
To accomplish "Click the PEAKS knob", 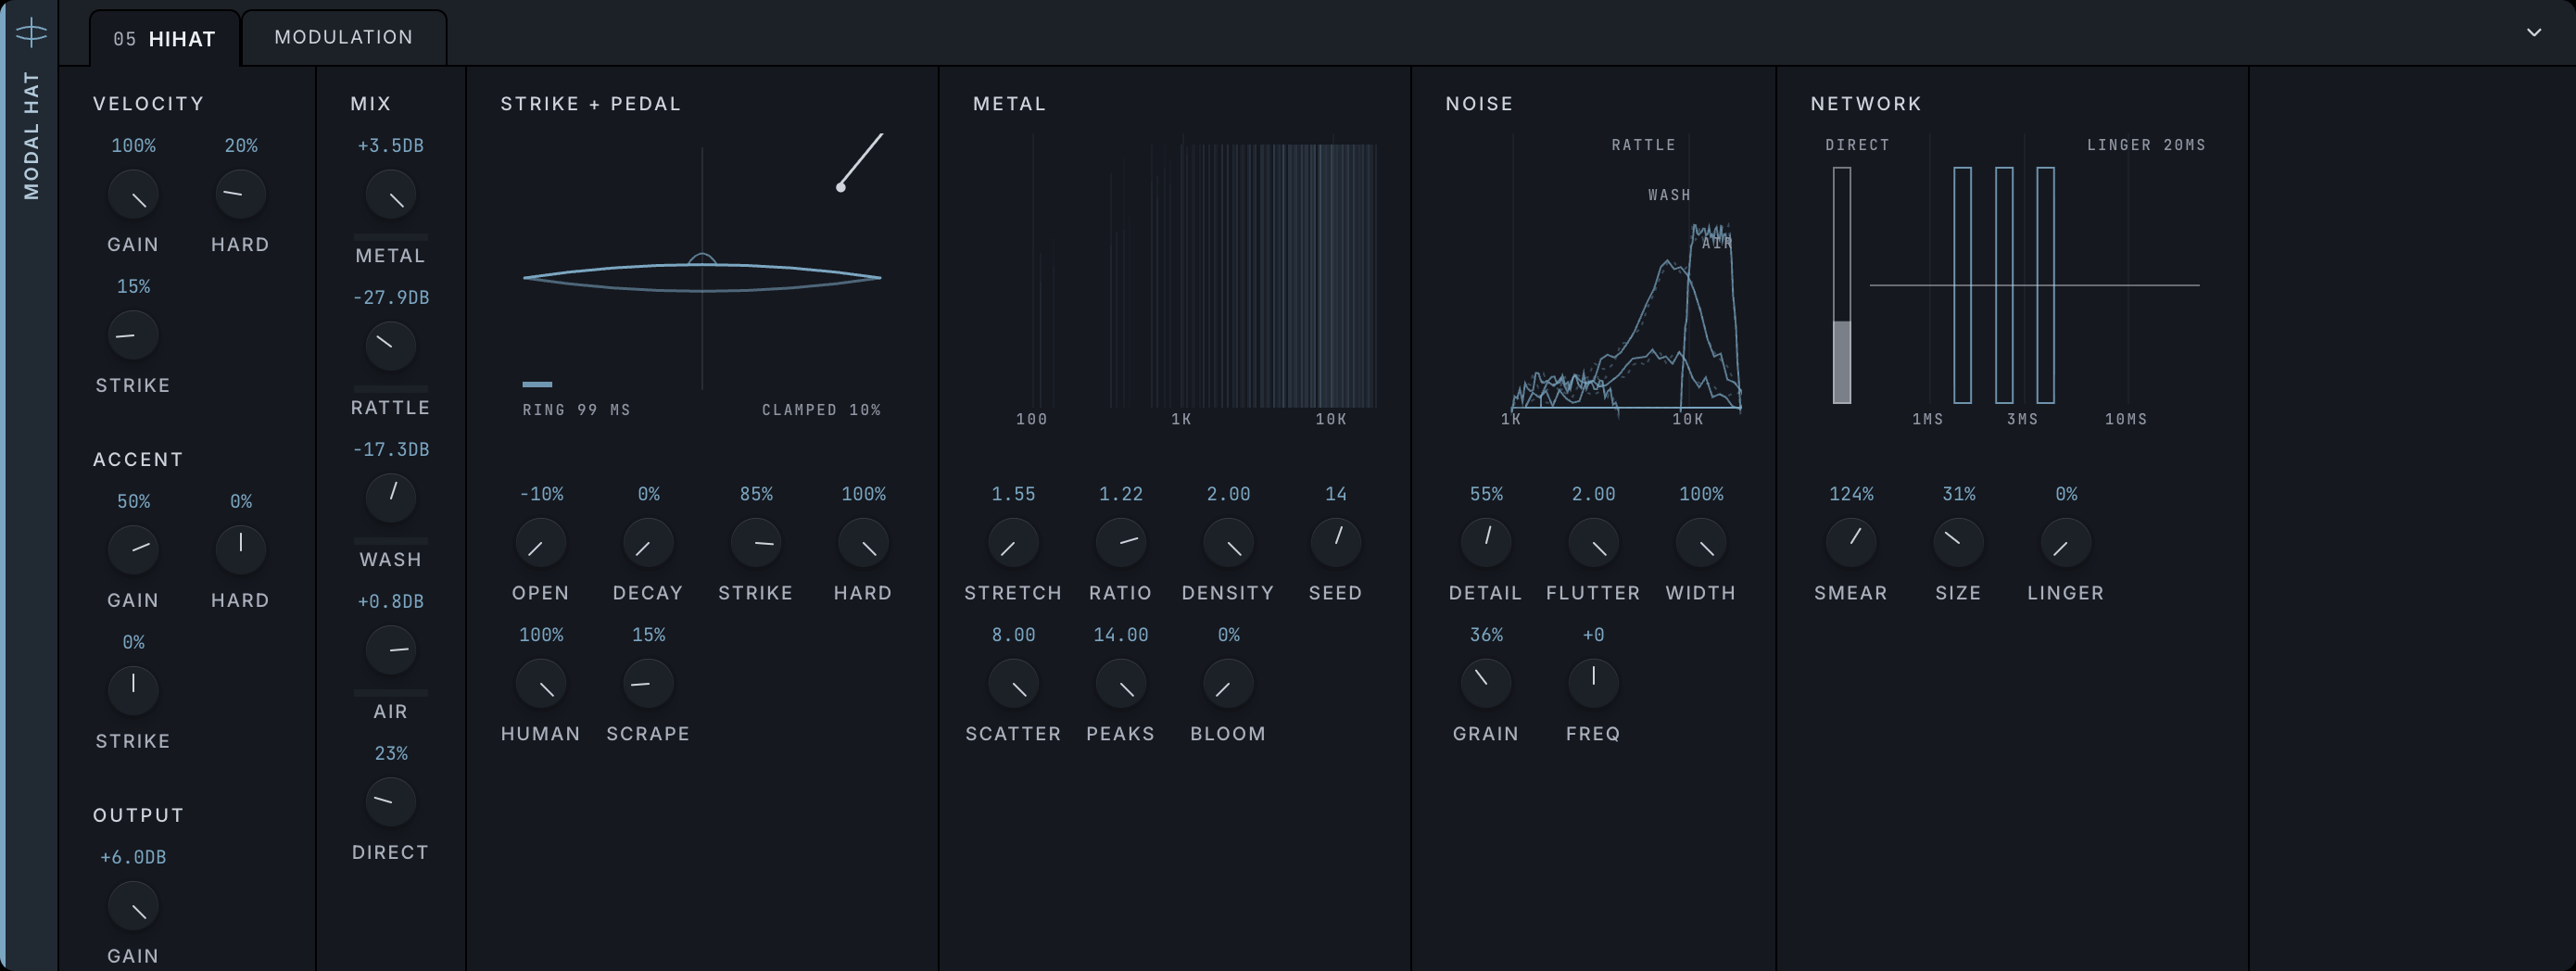I will click(x=1121, y=684).
